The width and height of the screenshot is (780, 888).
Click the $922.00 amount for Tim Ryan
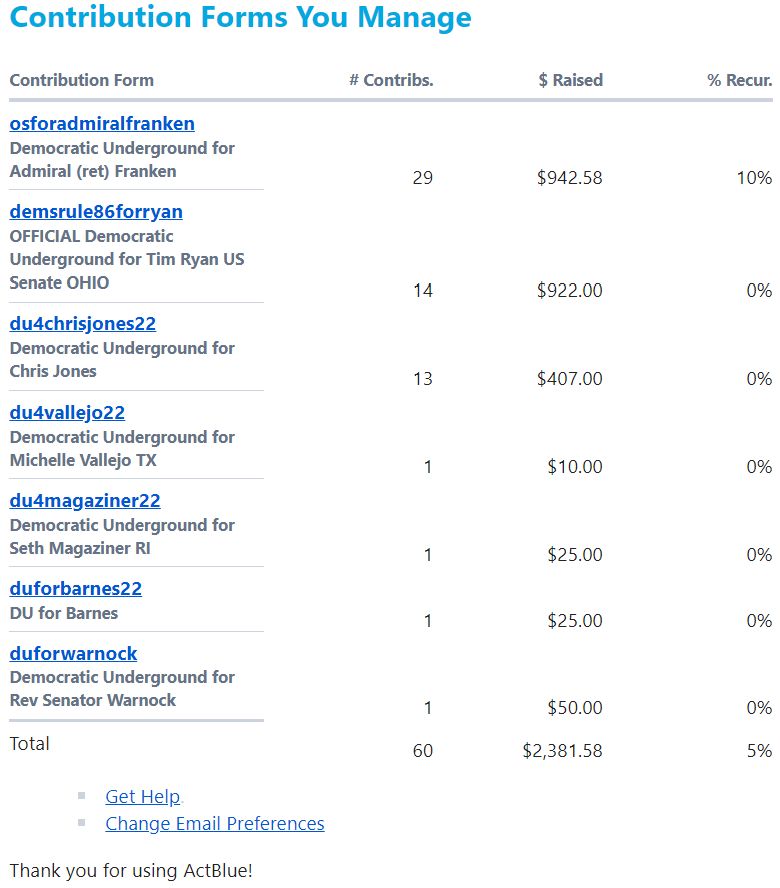[570, 291]
